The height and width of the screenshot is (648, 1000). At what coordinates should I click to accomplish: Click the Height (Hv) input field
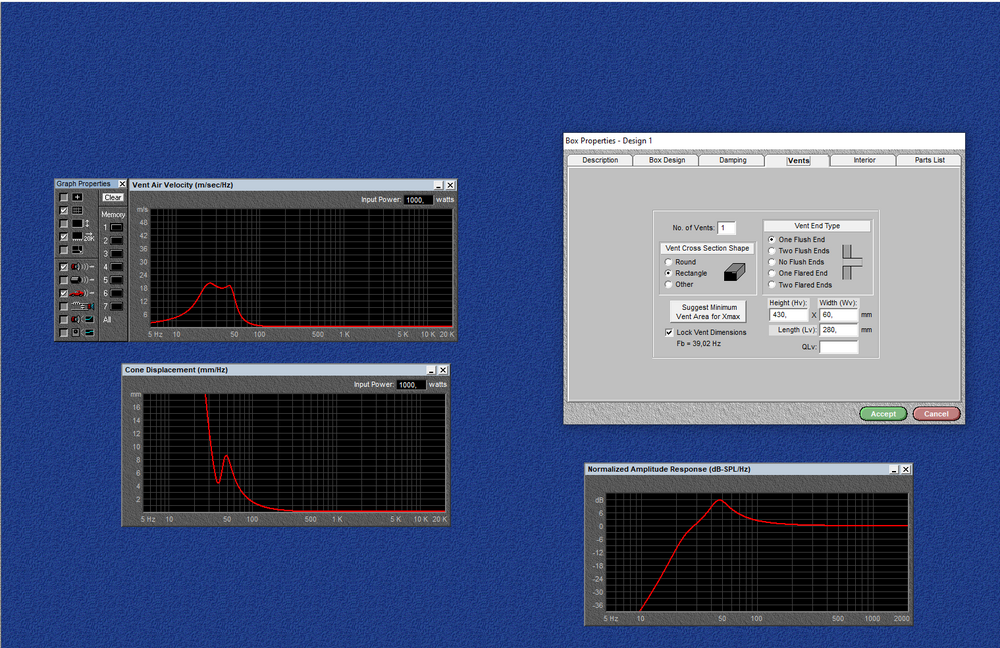[x=788, y=315]
